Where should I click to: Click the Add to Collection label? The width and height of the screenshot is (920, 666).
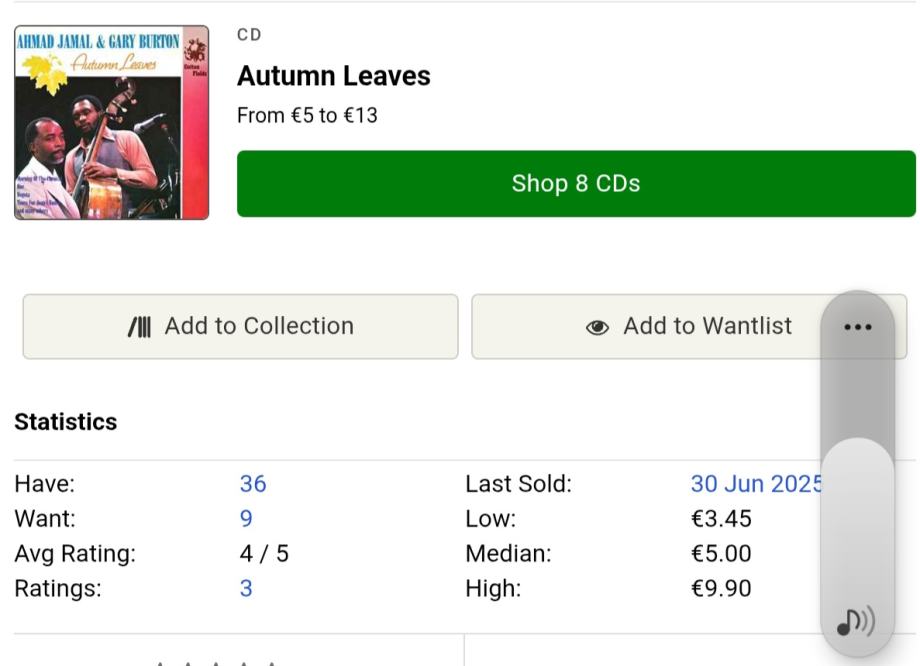point(259,326)
